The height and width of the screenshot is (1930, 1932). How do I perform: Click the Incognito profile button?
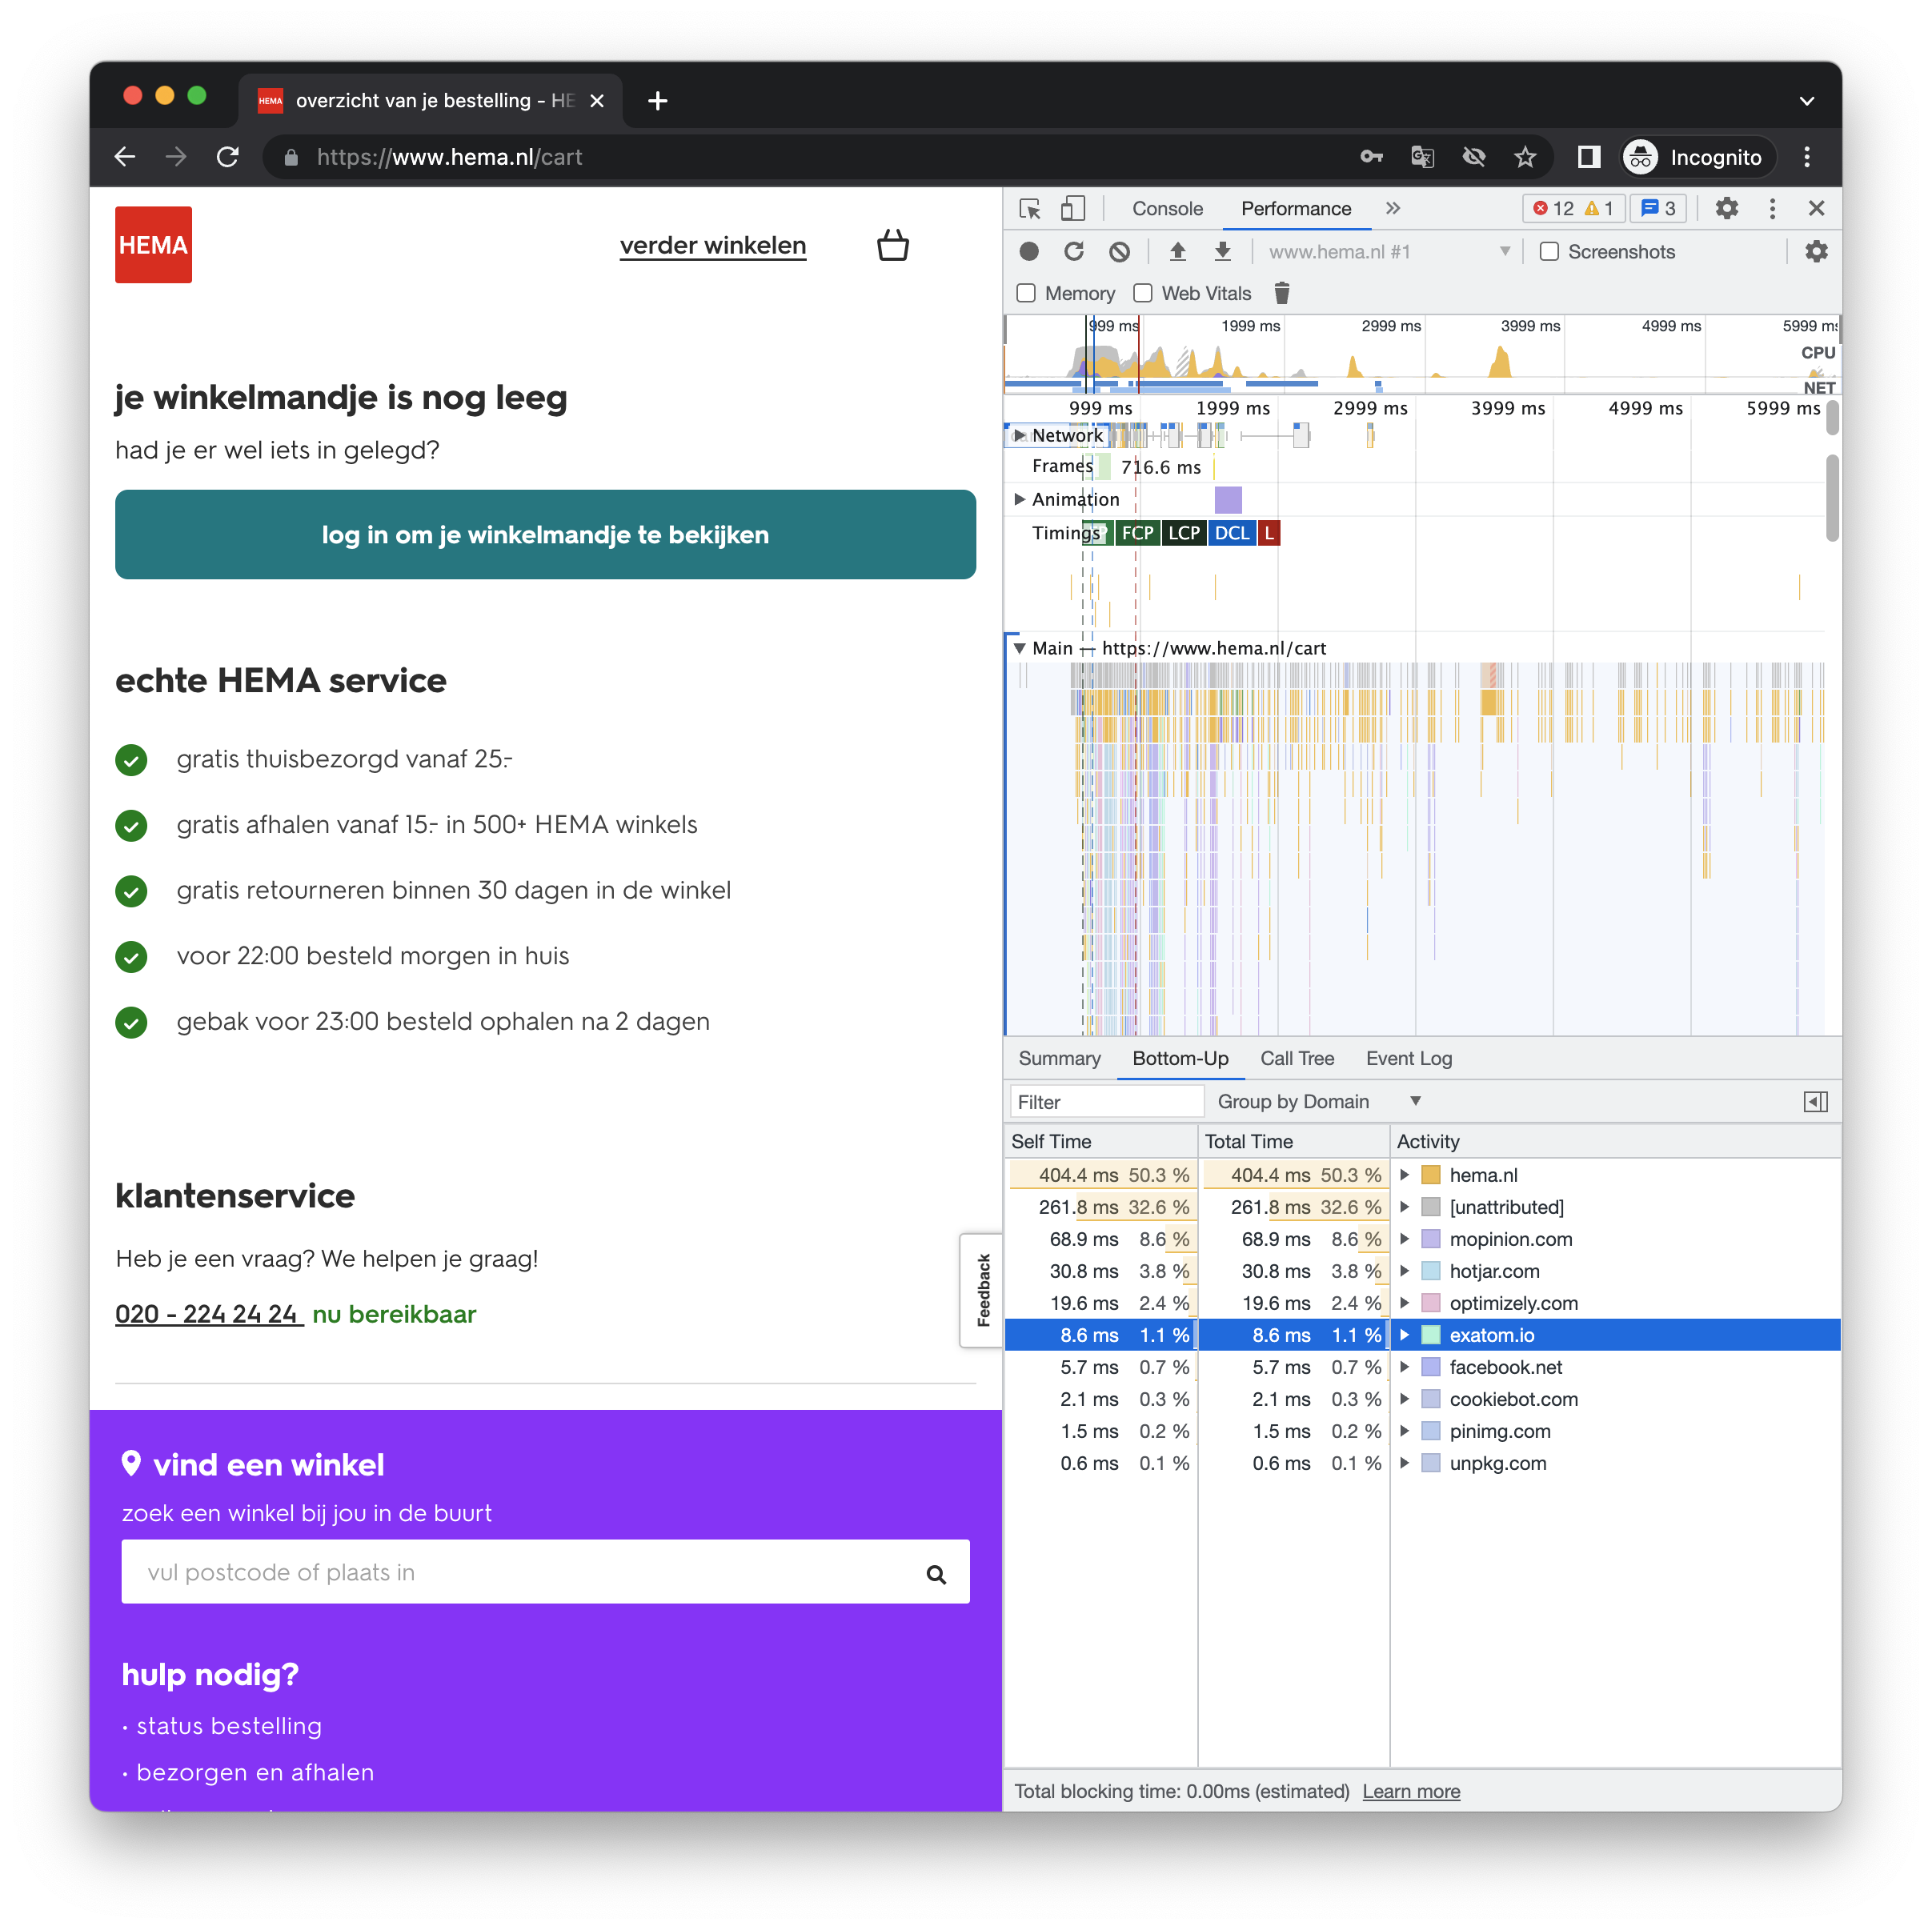(x=1698, y=157)
